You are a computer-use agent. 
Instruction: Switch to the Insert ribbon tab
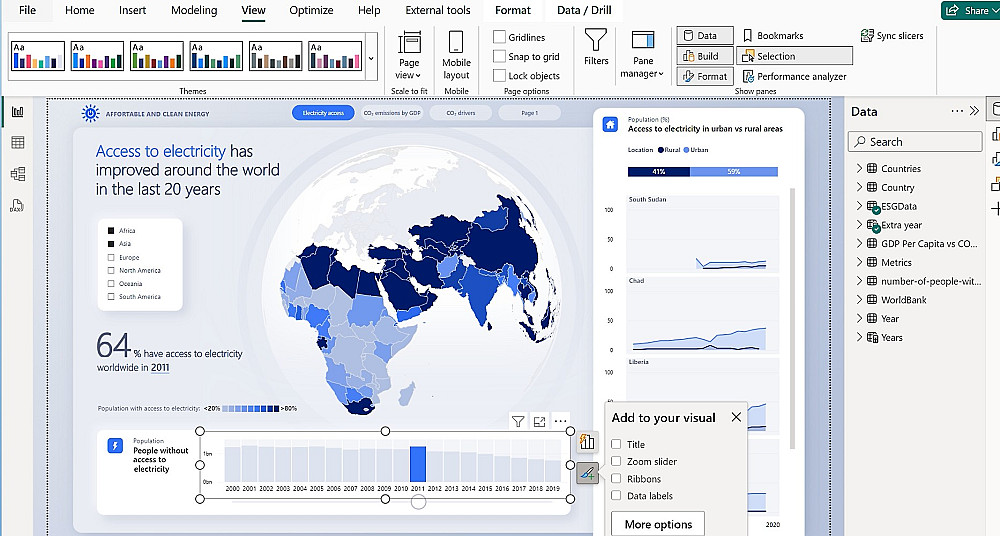click(x=133, y=10)
